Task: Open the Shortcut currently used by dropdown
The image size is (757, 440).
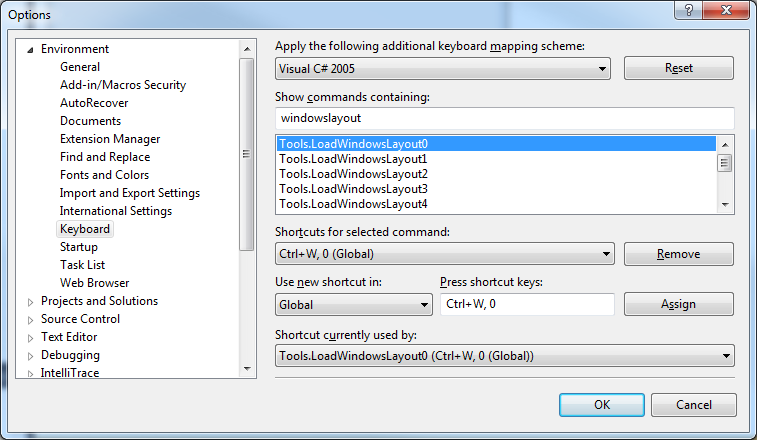Action: point(725,356)
